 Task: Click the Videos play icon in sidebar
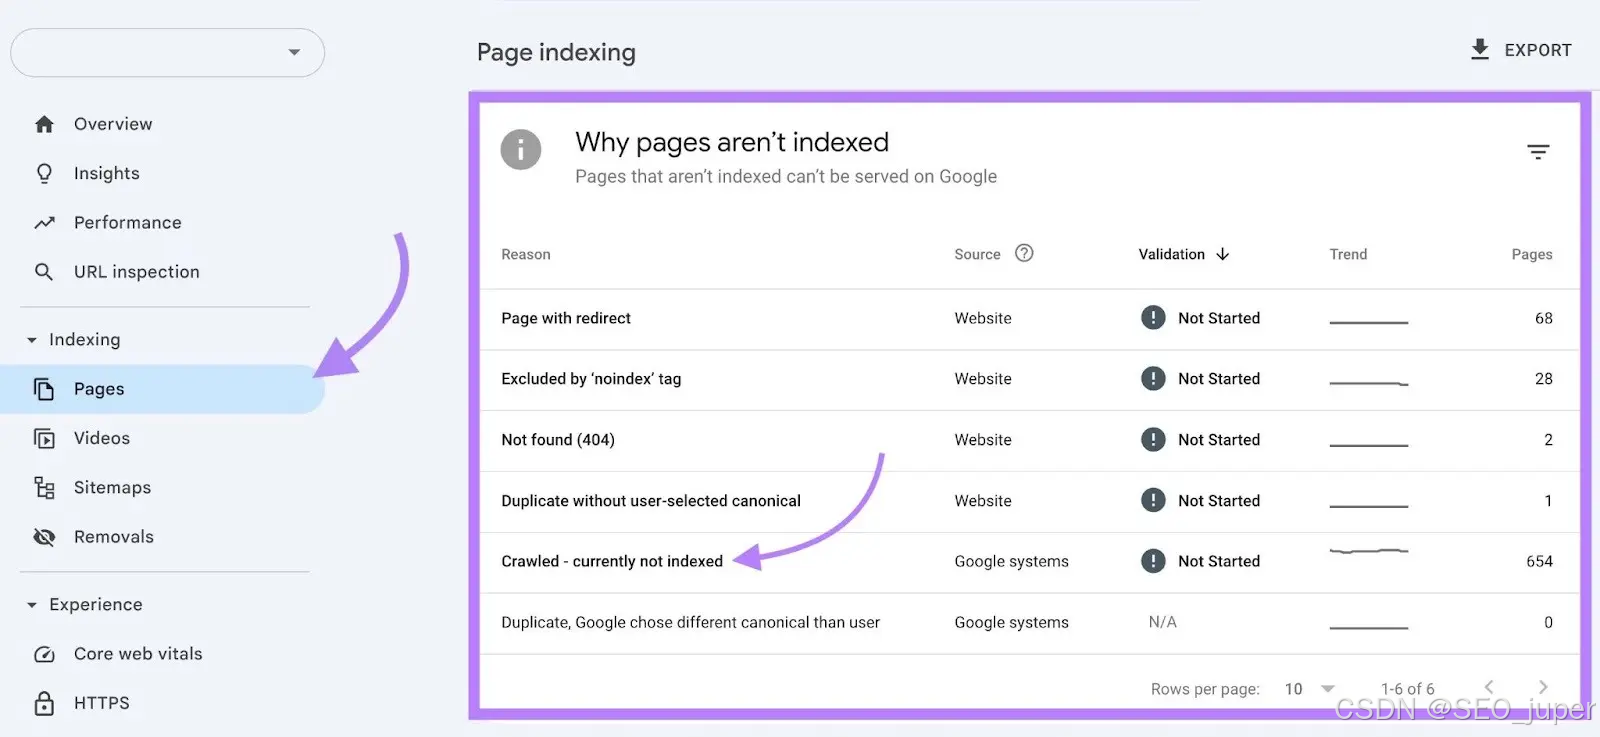(44, 438)
